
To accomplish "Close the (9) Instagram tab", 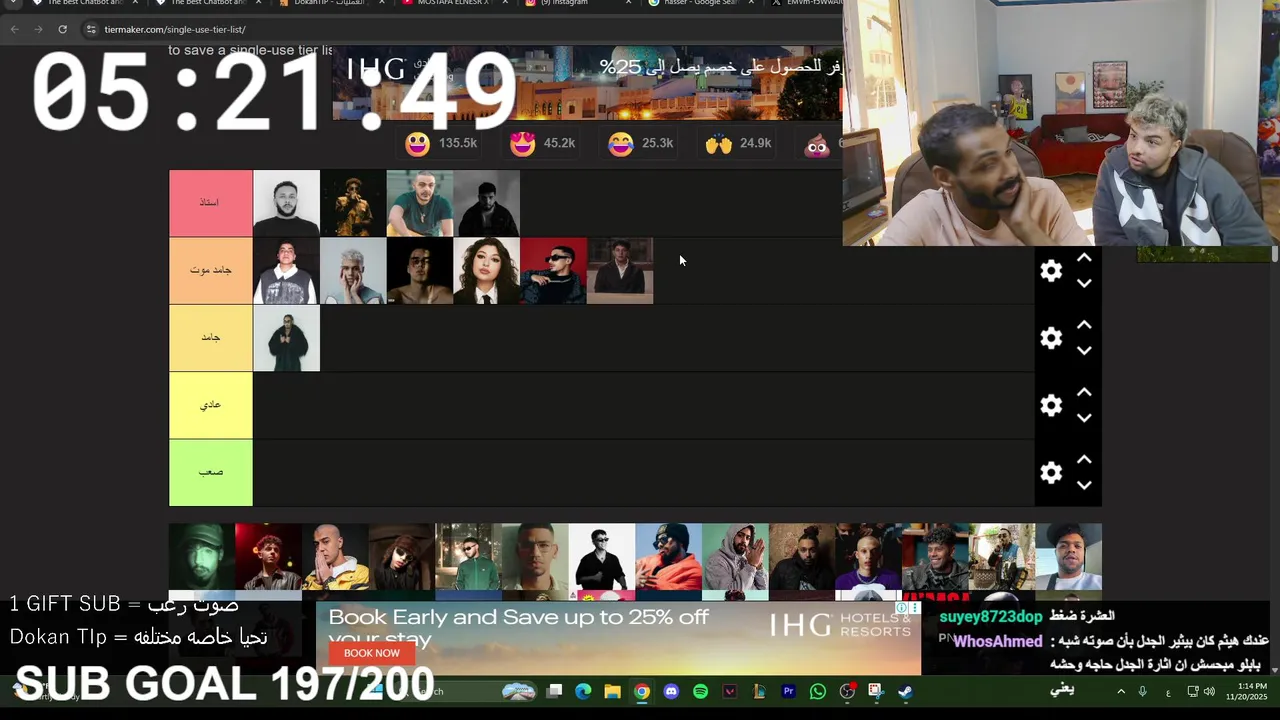I will pos(628,3).
